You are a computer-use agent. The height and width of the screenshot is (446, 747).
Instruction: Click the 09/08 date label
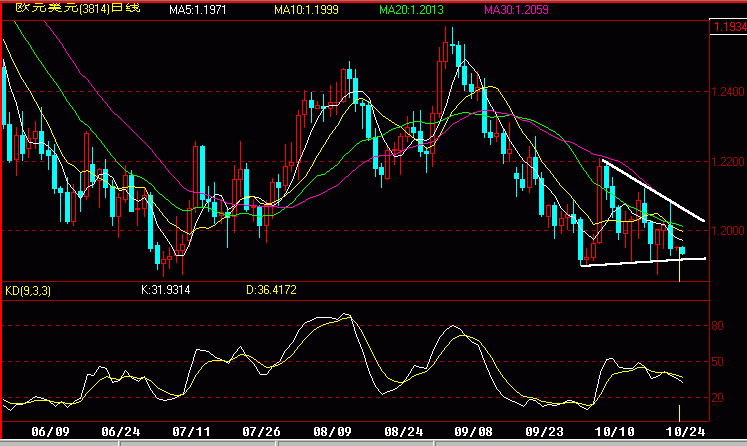pyautogui.click(x=473, y=432)
